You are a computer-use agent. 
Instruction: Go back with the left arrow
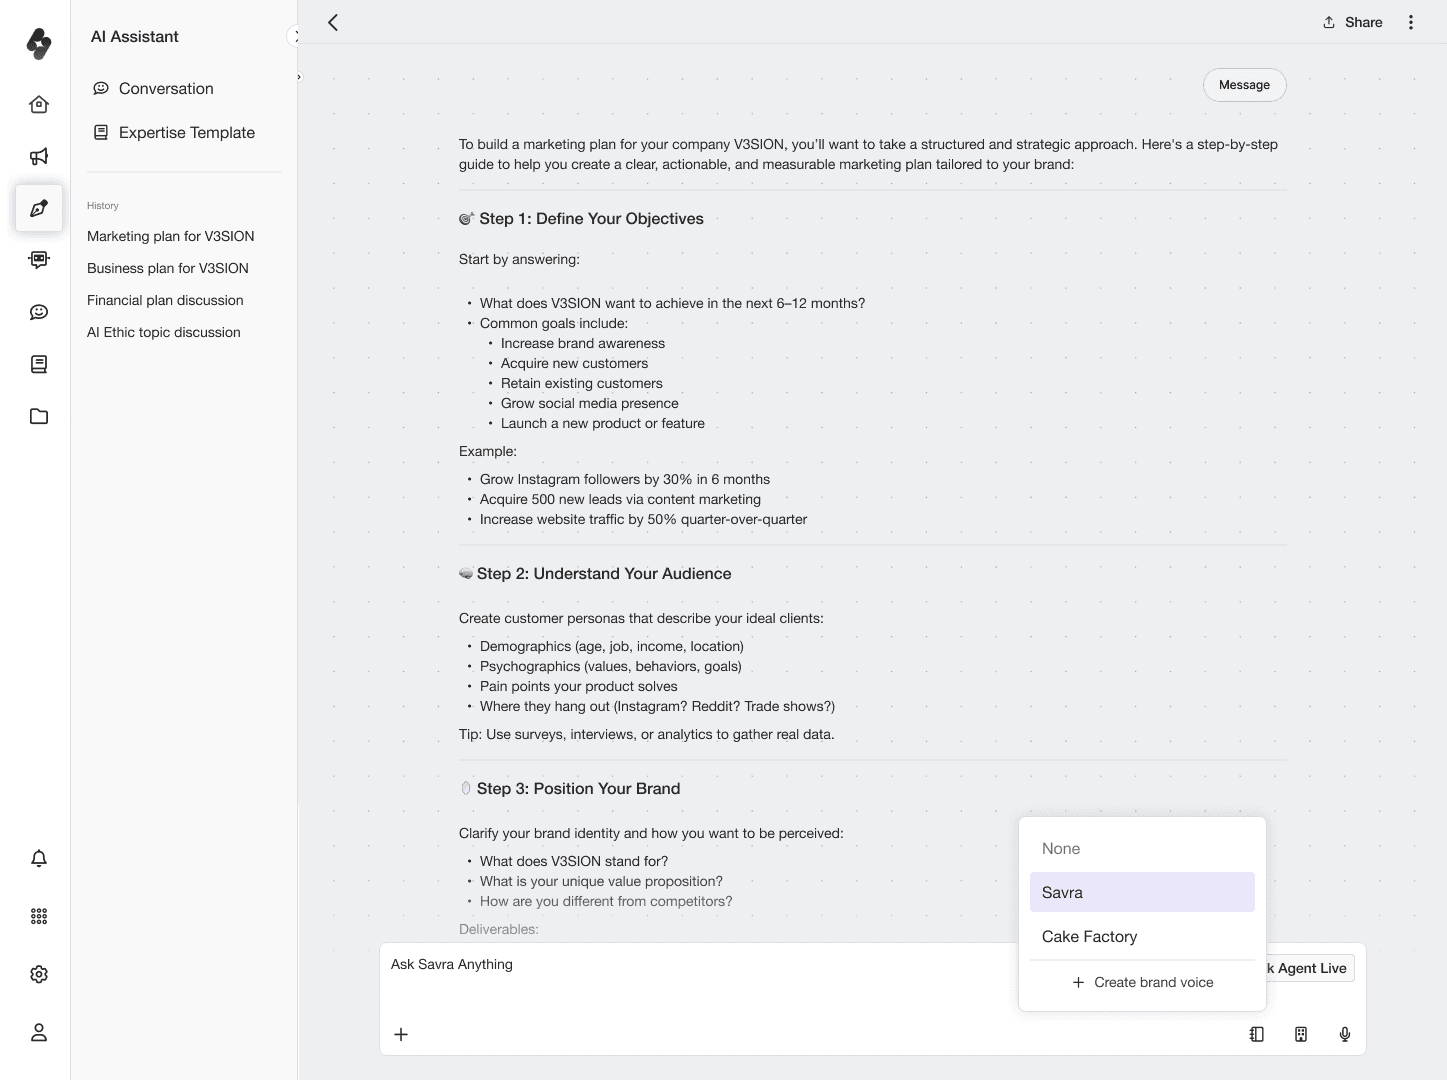click(333, 22)
